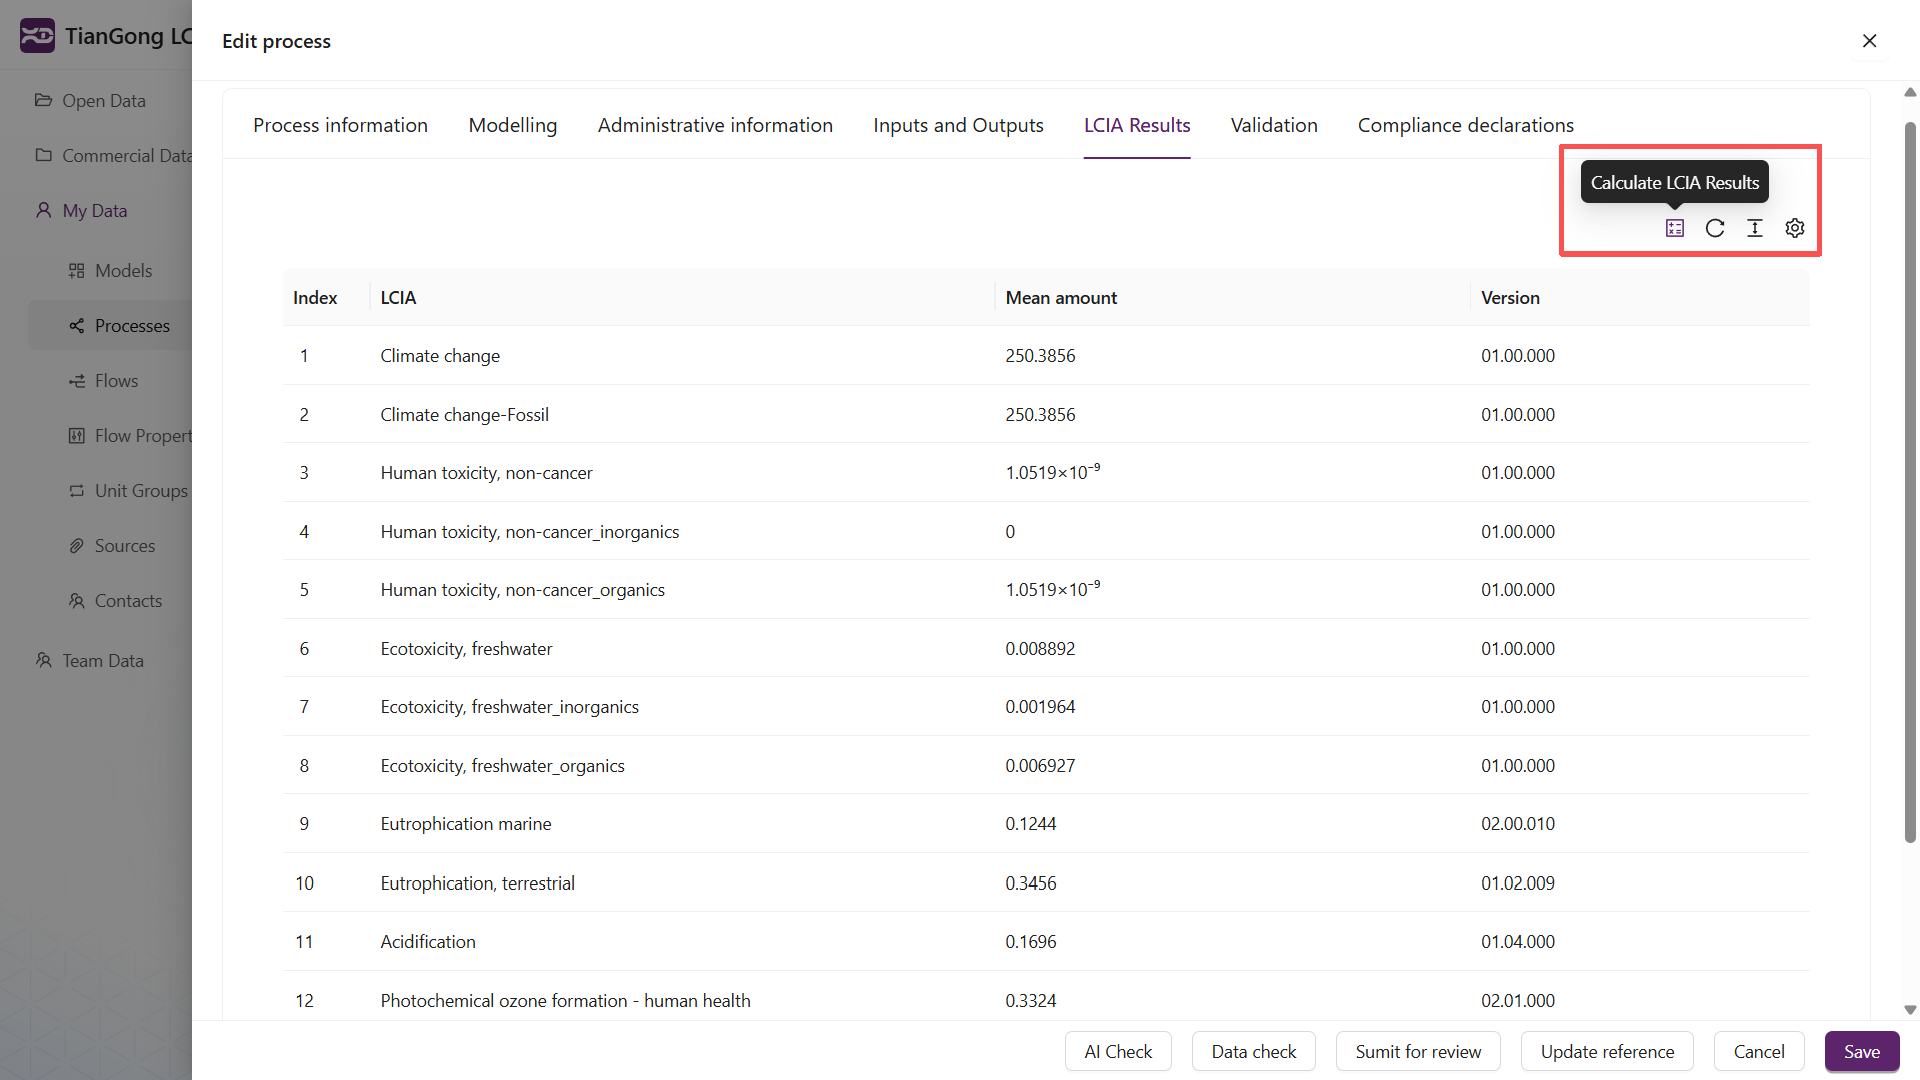Open the table column settings gear icon
Screen dimensions: 1920x1080
pos(1795,228)
